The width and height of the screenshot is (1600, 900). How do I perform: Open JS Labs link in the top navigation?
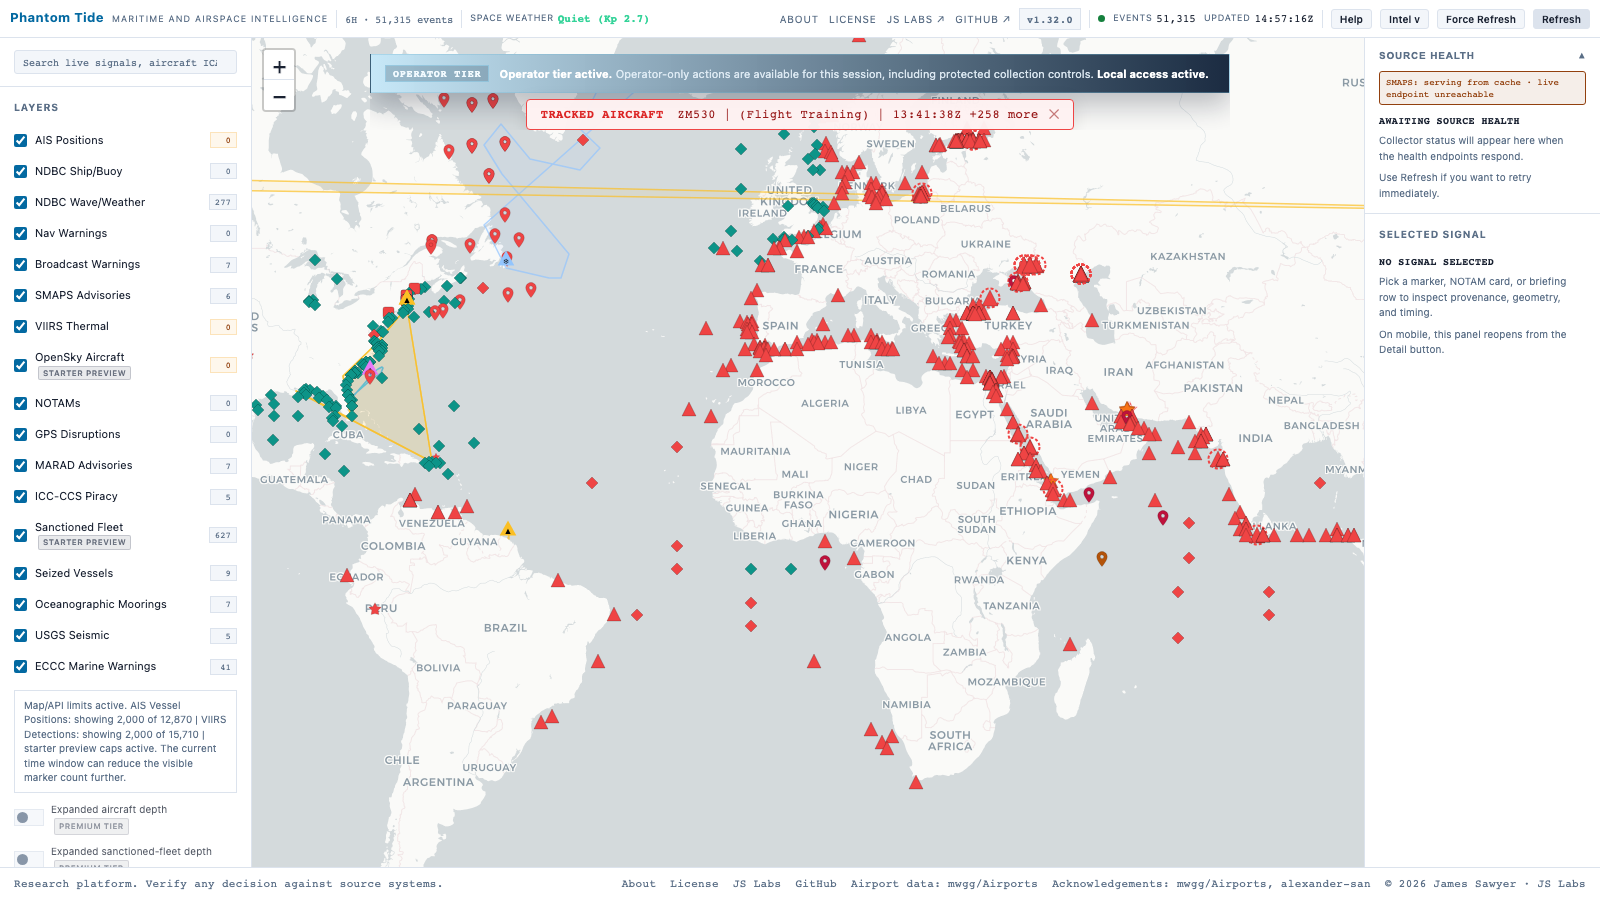pyautogui.click(x=915, y=19)
